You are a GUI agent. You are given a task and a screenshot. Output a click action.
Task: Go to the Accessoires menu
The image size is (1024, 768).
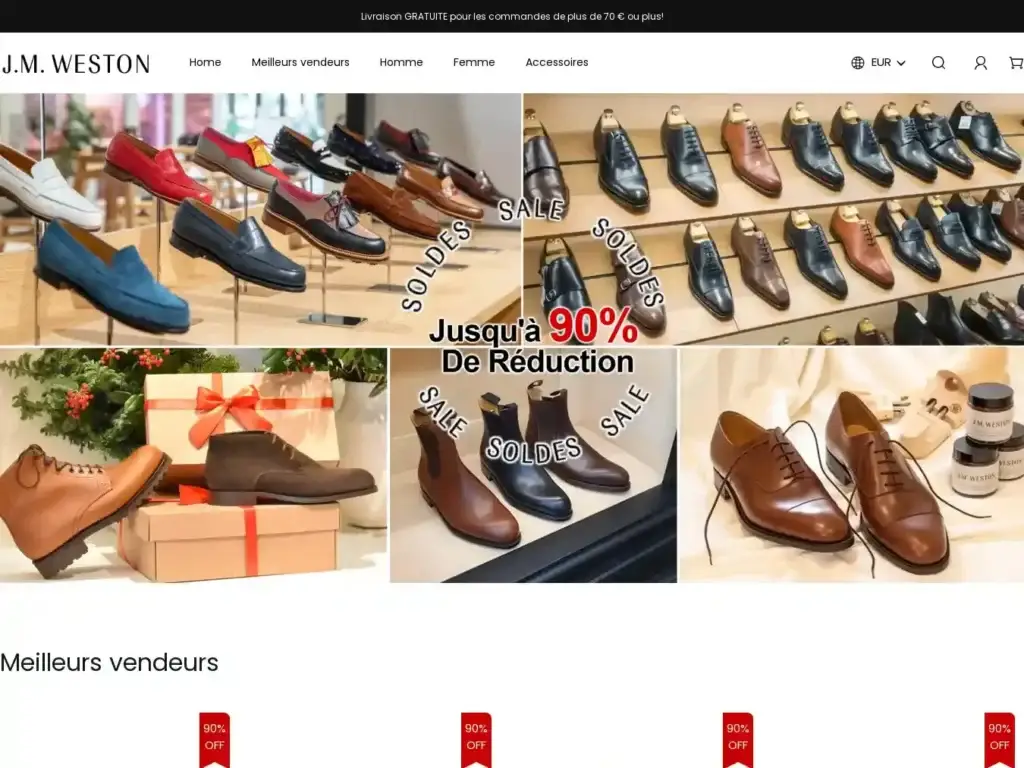(556, 63)
